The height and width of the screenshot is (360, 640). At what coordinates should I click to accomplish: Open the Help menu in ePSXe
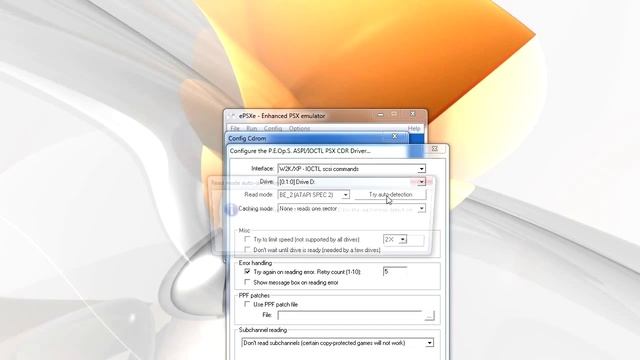click(x=414, y=128)
